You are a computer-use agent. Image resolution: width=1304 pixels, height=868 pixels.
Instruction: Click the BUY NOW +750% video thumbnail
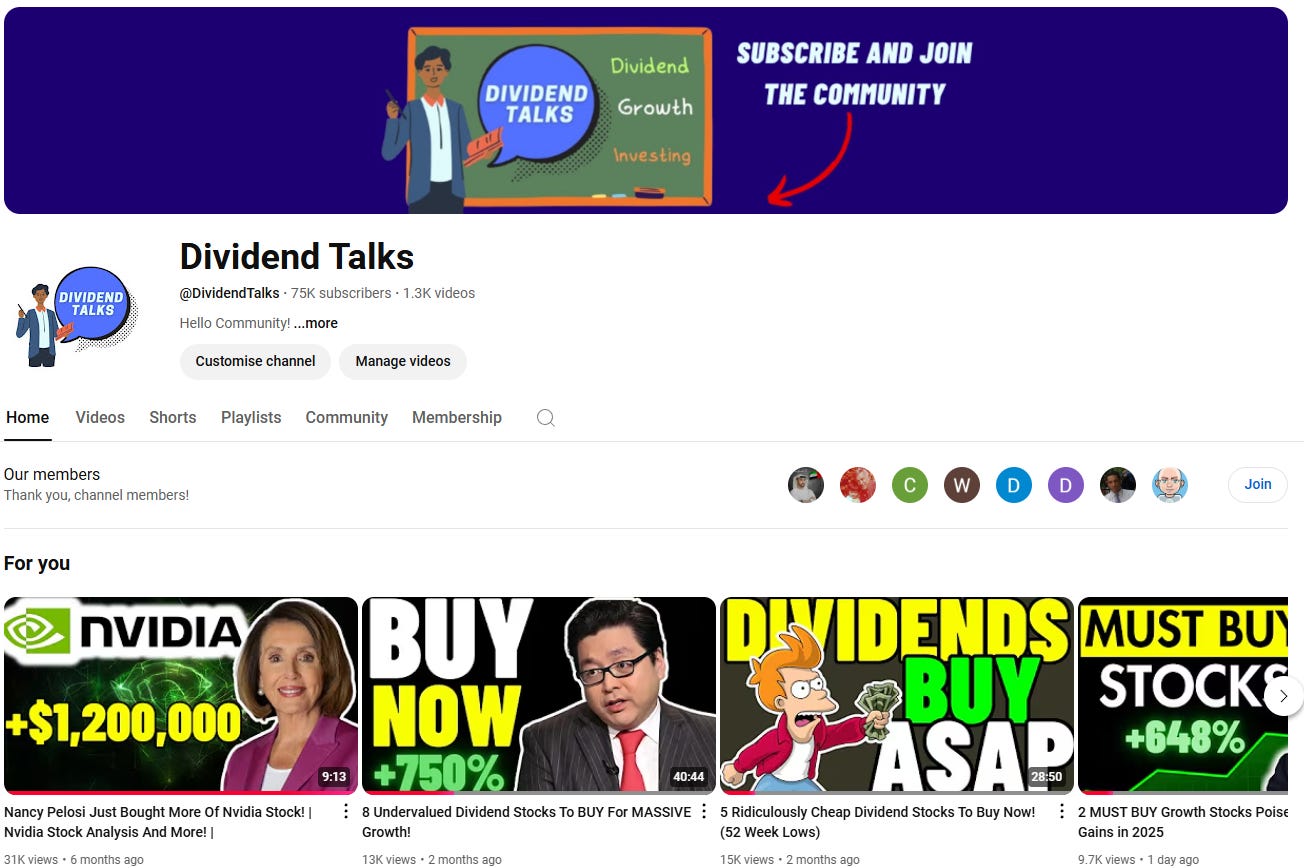[539, 695]
